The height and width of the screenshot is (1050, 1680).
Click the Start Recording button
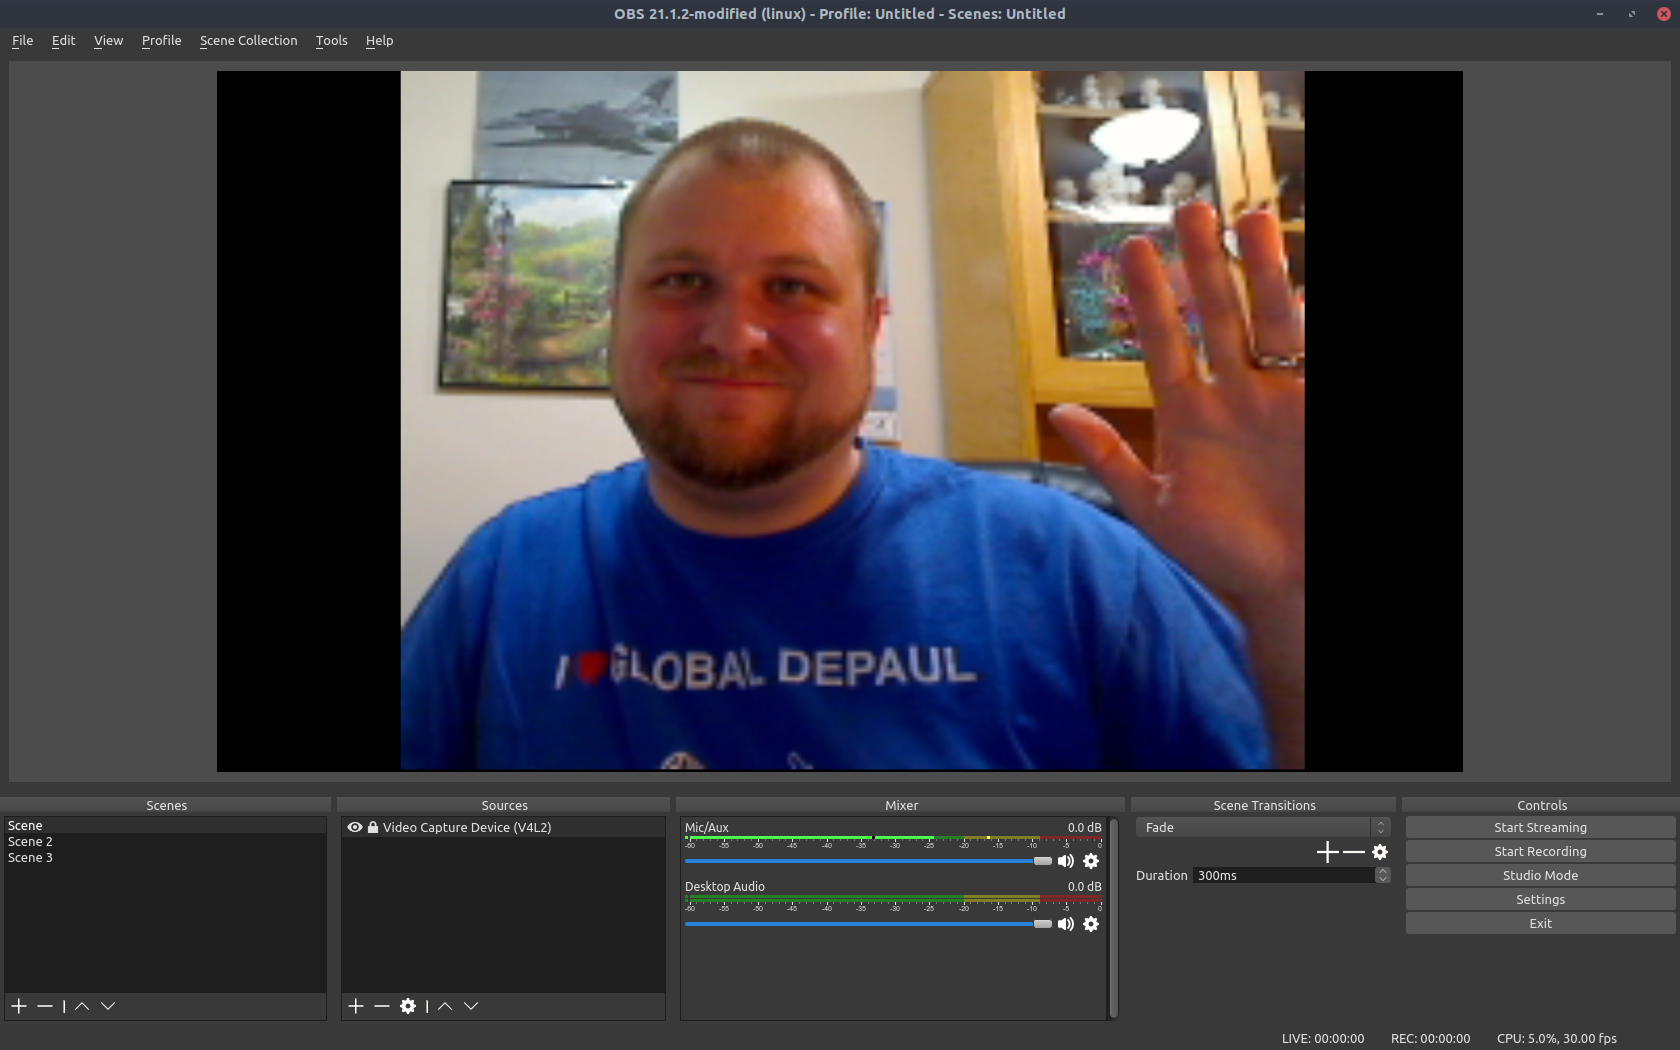1540,852
